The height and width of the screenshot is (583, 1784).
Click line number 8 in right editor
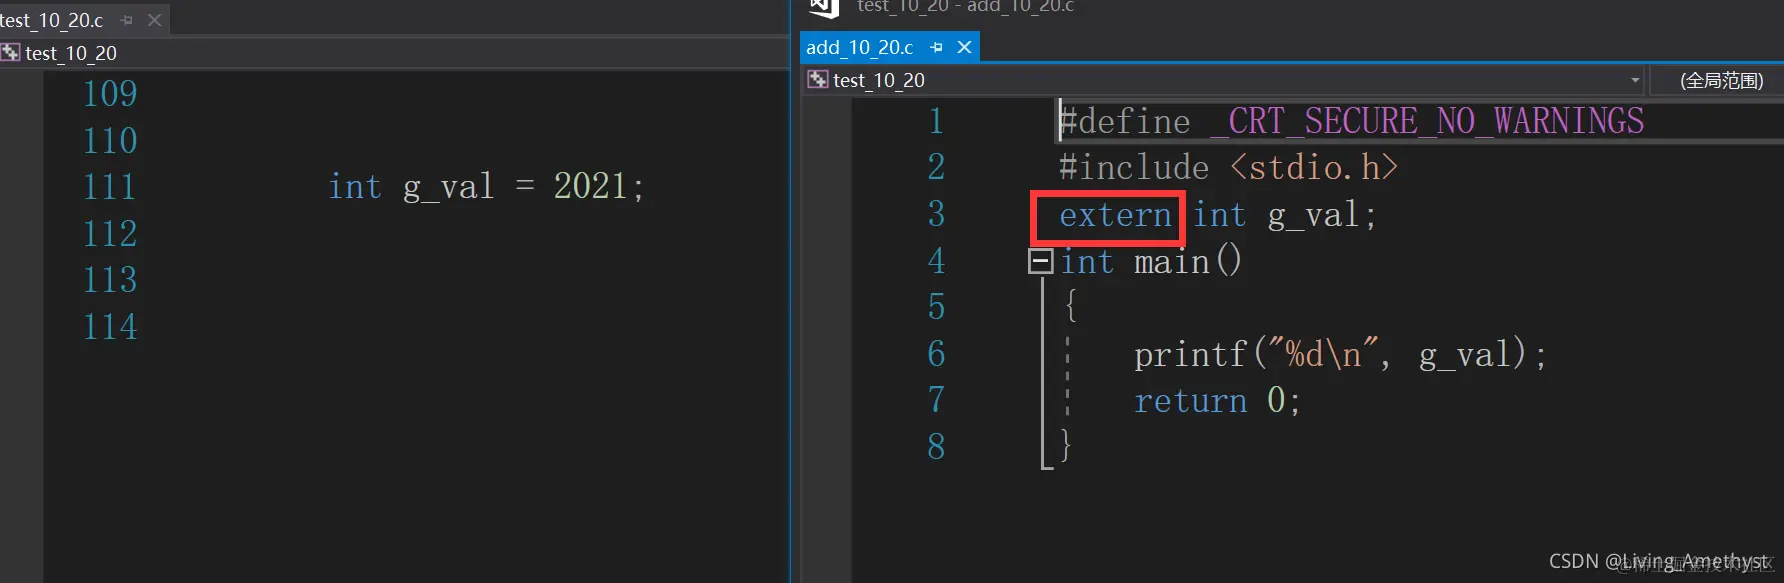pyautogui.click(x=936, y=446)
